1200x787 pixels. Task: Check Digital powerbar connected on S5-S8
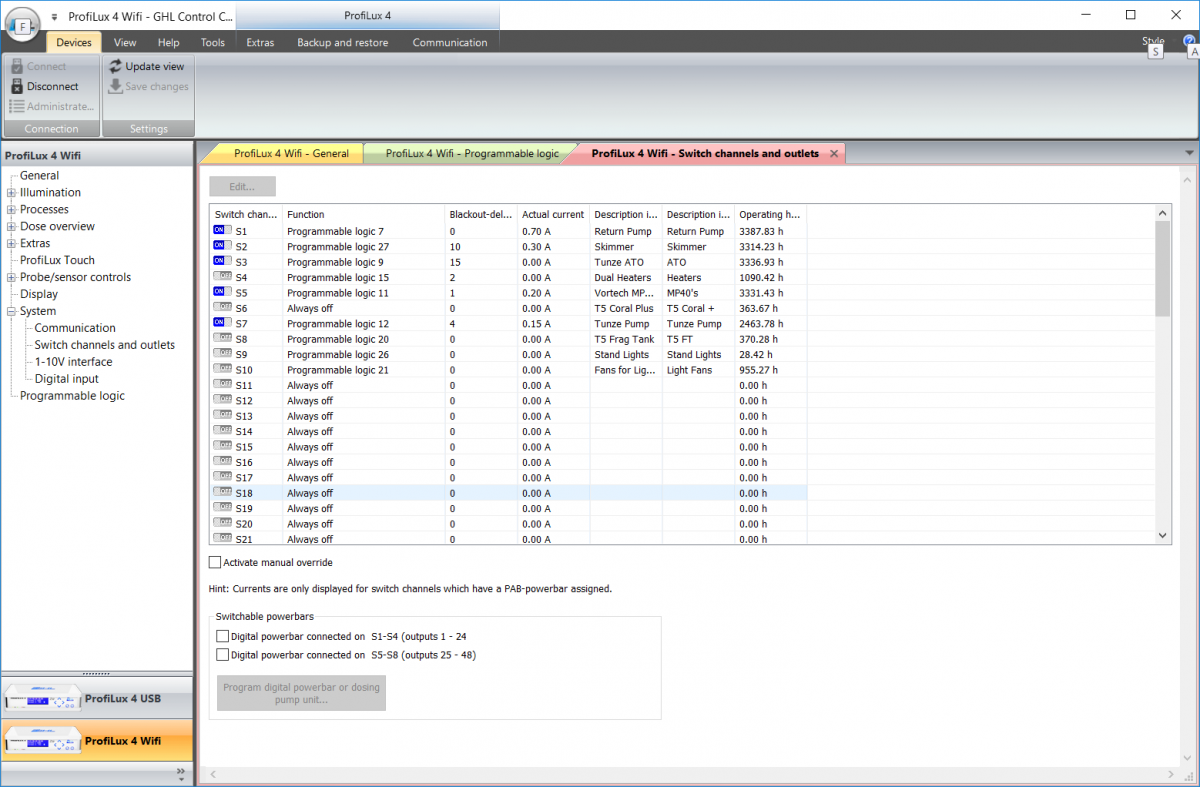point(222,655)
